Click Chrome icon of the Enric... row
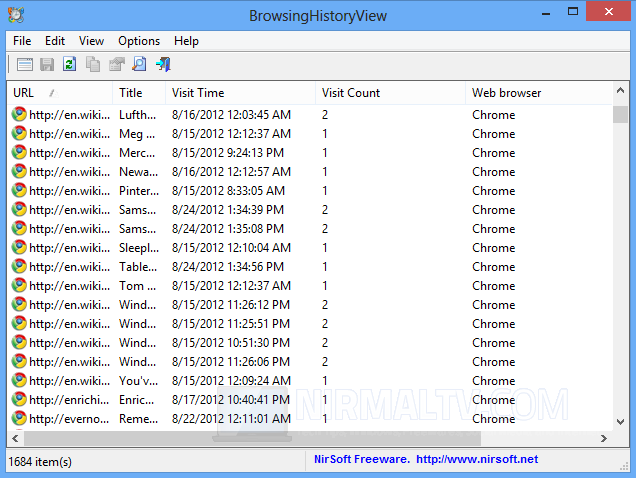The height and width of the screenshot is (478, 636). (x=19, y=400)
